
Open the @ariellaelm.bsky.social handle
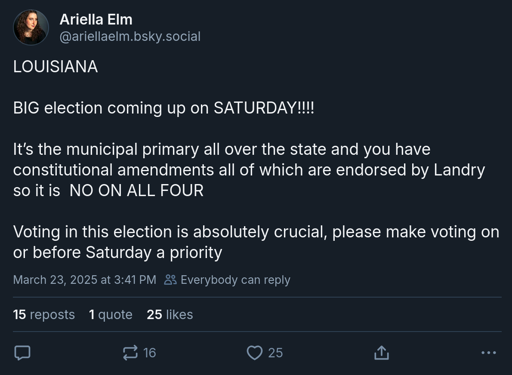point(130,36)
